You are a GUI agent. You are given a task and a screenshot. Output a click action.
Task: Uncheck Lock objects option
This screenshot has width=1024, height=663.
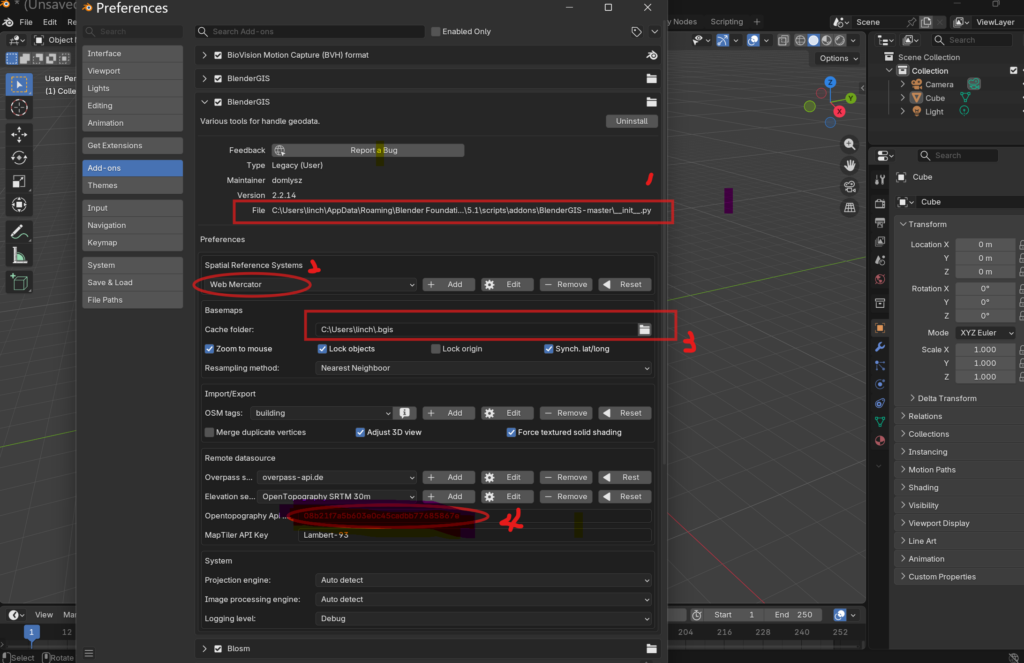click(322, 349)
